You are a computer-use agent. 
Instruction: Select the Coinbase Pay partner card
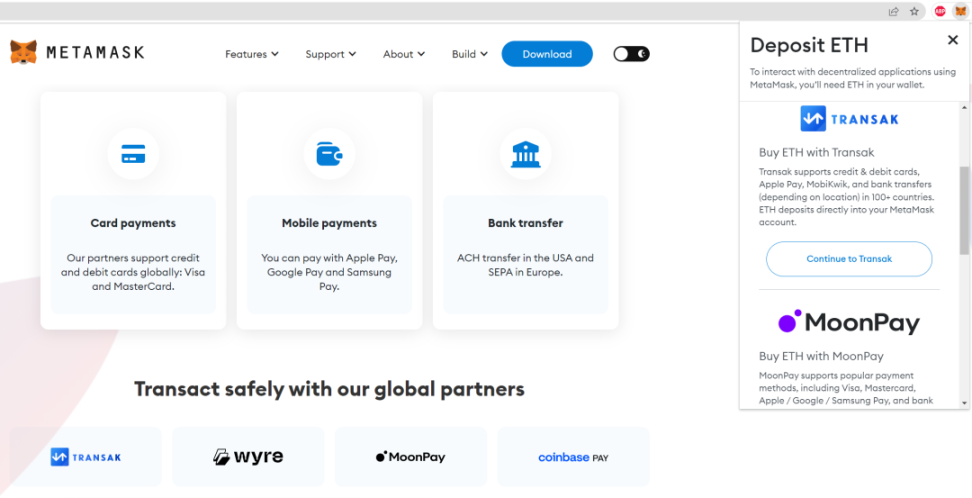pyautogui.click(x=573, y=457)
